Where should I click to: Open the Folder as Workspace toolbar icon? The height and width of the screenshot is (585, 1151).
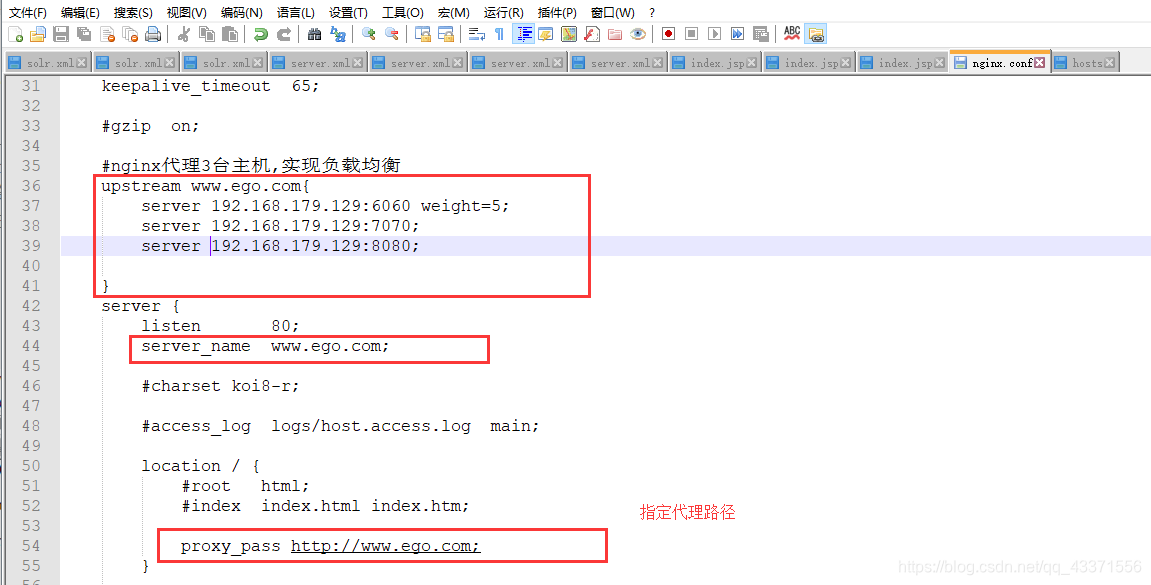[x=614, y=34]
